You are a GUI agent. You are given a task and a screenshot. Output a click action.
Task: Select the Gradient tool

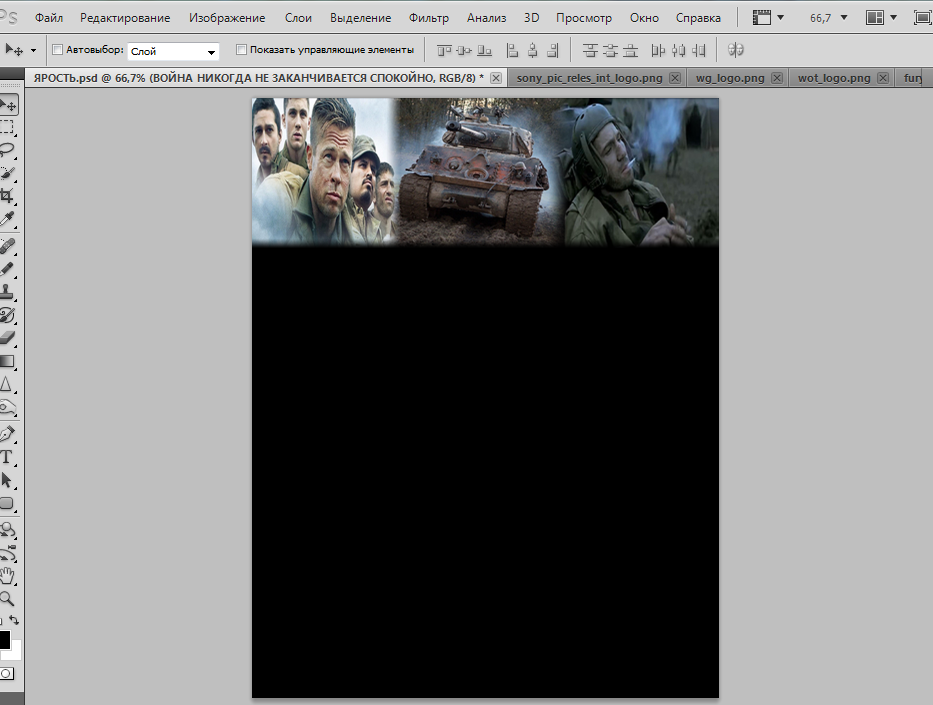coord(7,361)
